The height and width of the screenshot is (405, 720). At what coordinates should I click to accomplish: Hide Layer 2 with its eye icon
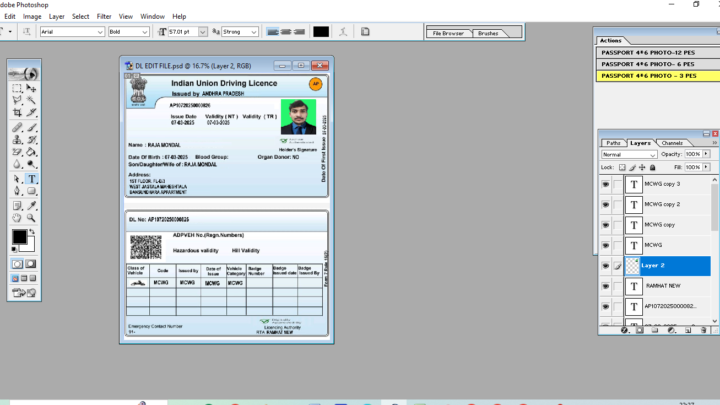click(x=606, y=266)
